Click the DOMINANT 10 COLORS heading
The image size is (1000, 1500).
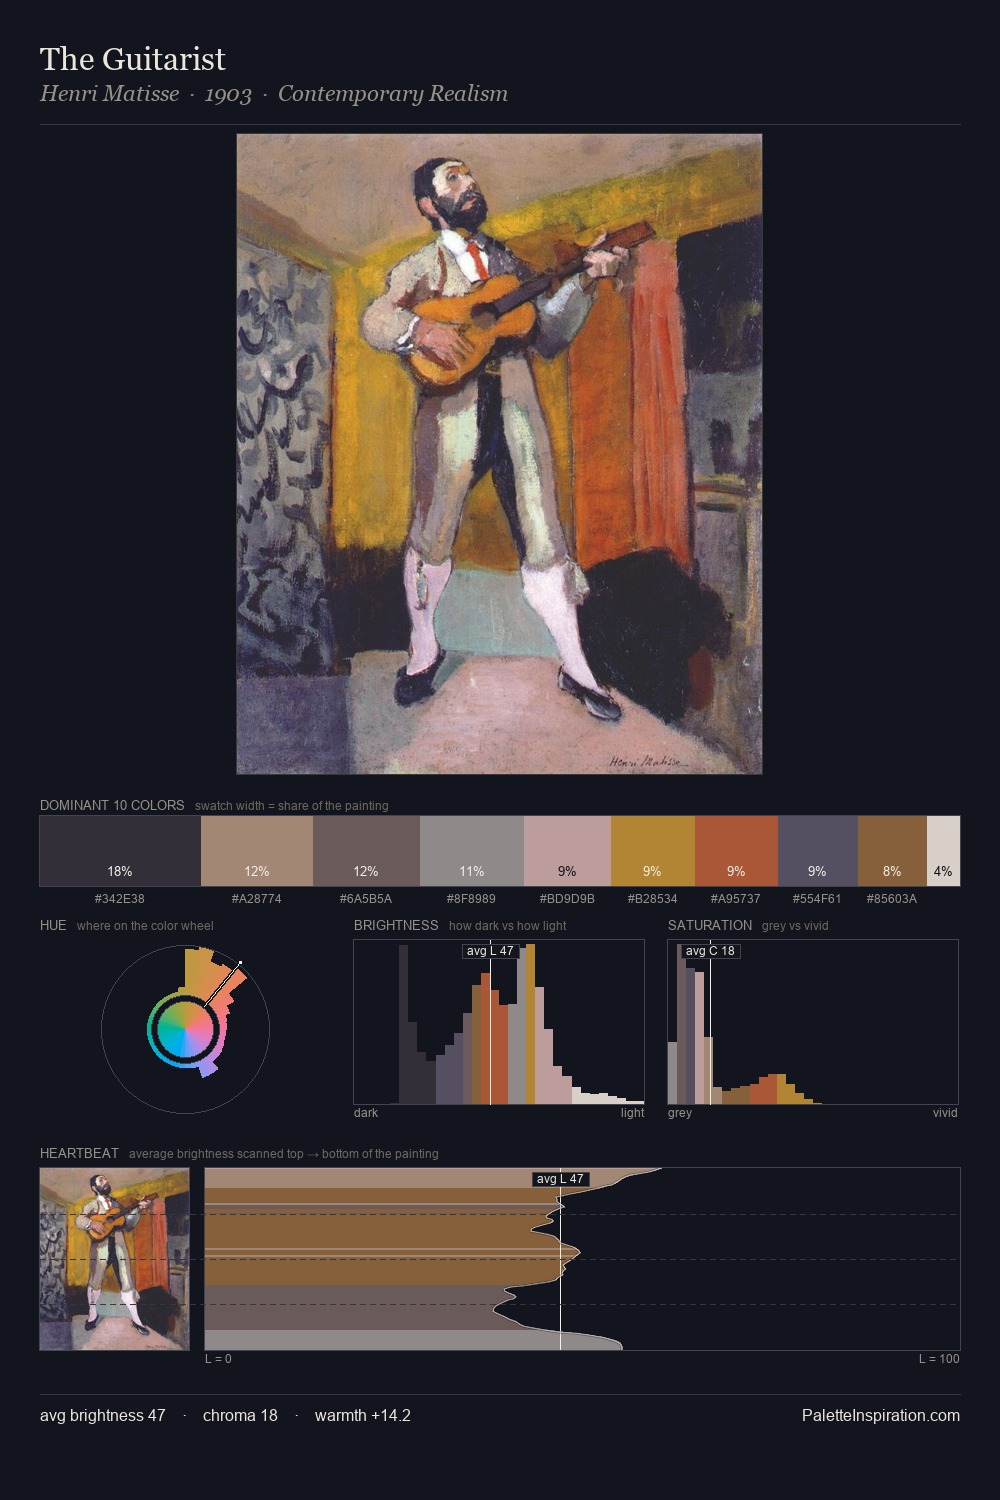click(x=112, y=805)
